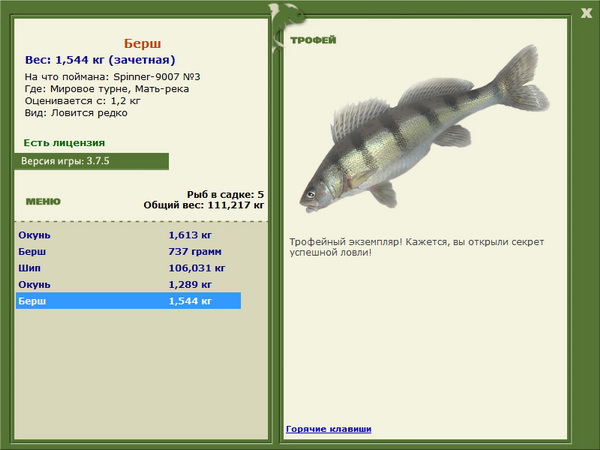Click the ТРОФЕЙ heading label
This screenshot has width=600, height=450.
313,40
